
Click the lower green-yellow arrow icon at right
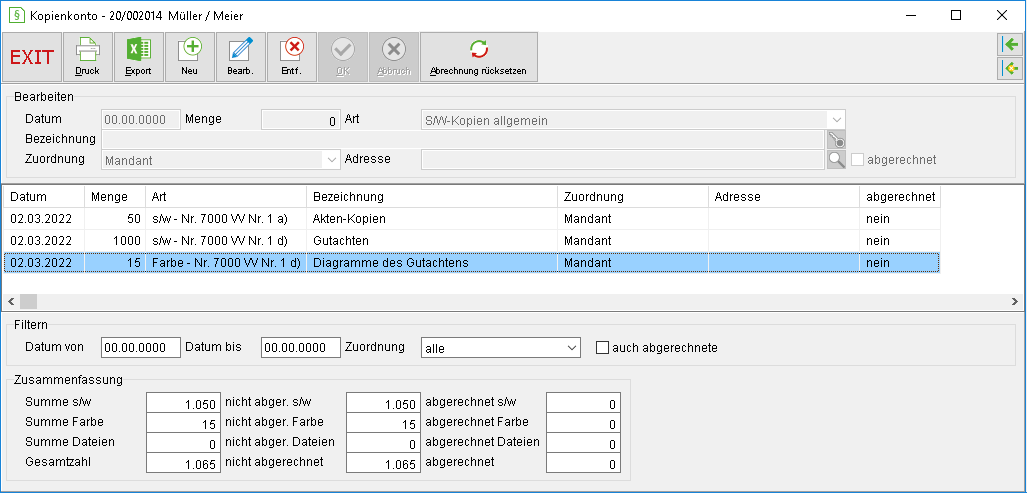(x=1010, y=68)
